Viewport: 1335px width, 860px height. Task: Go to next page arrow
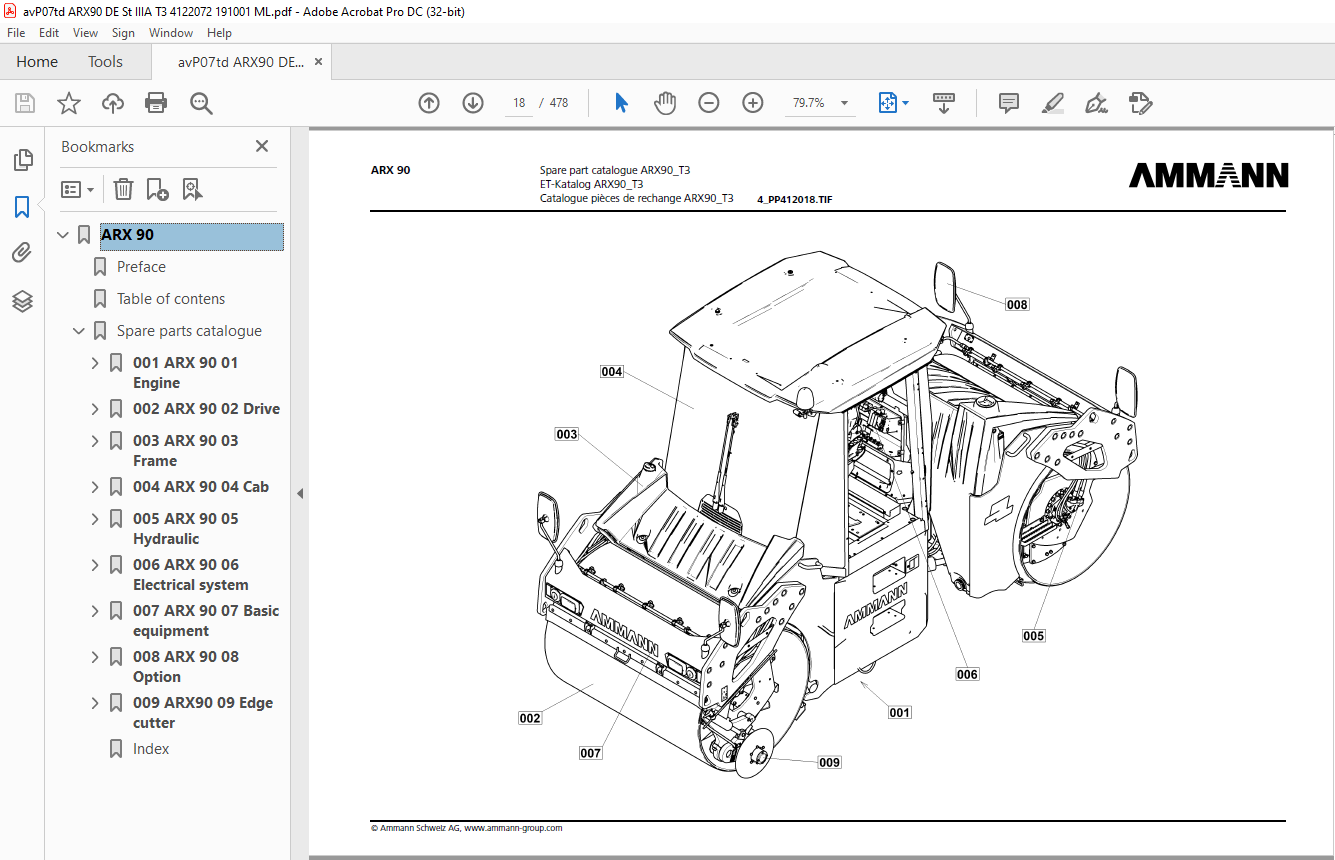[x=473, y=103]
